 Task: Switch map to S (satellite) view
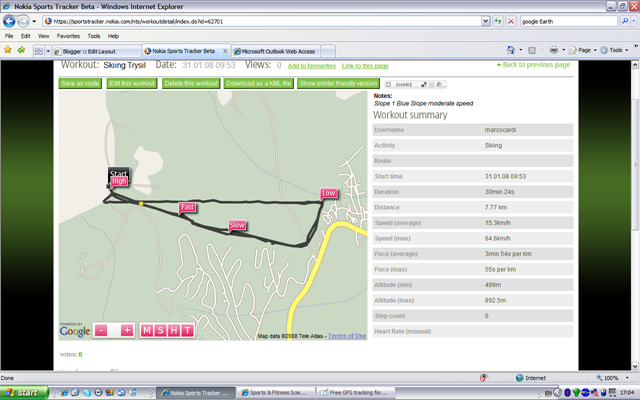[x=160, y=330]
